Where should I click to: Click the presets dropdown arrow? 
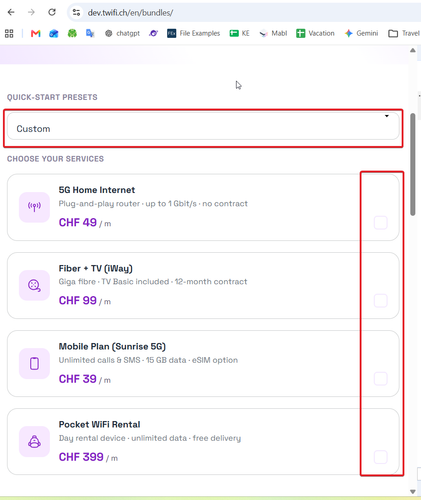click(387, 116)
